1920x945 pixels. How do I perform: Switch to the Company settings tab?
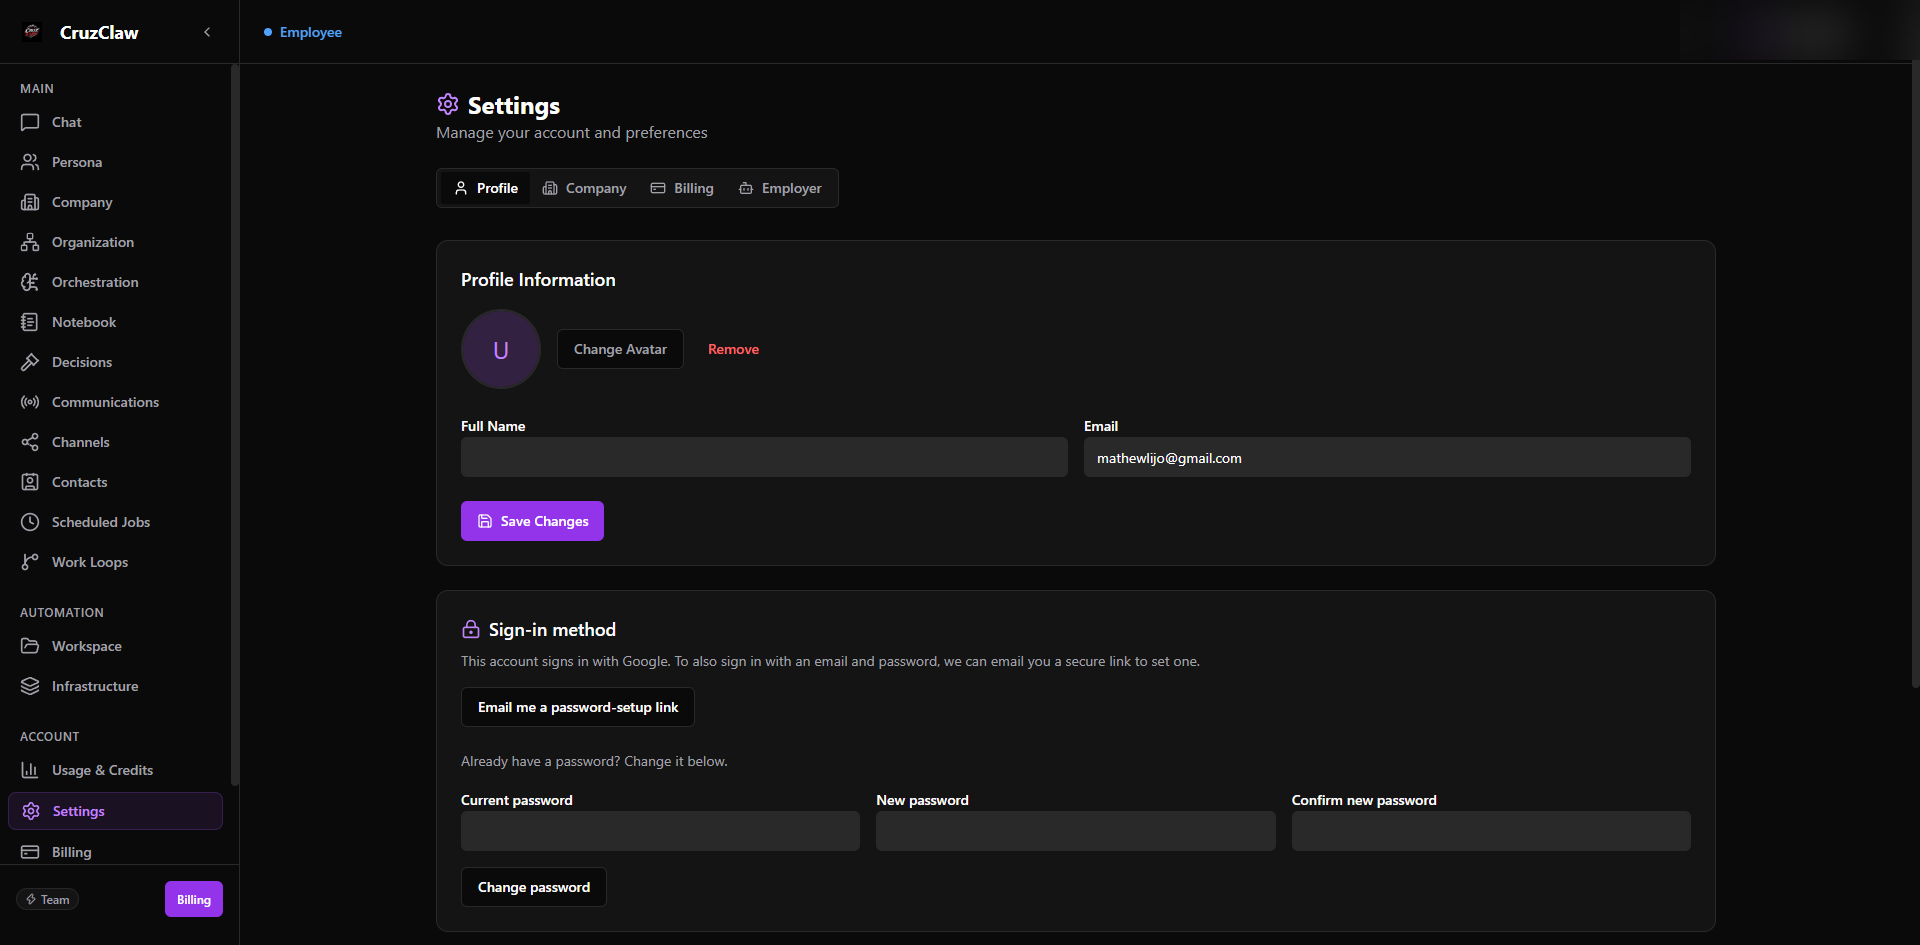pos(584,188)
